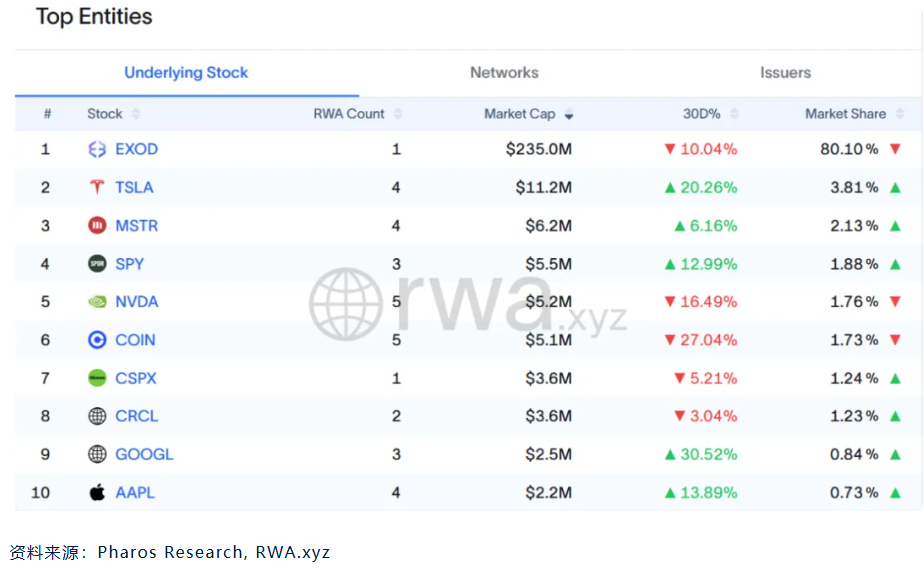Click the Tesla logo icon
924x579 pixels.
(97, 188)
